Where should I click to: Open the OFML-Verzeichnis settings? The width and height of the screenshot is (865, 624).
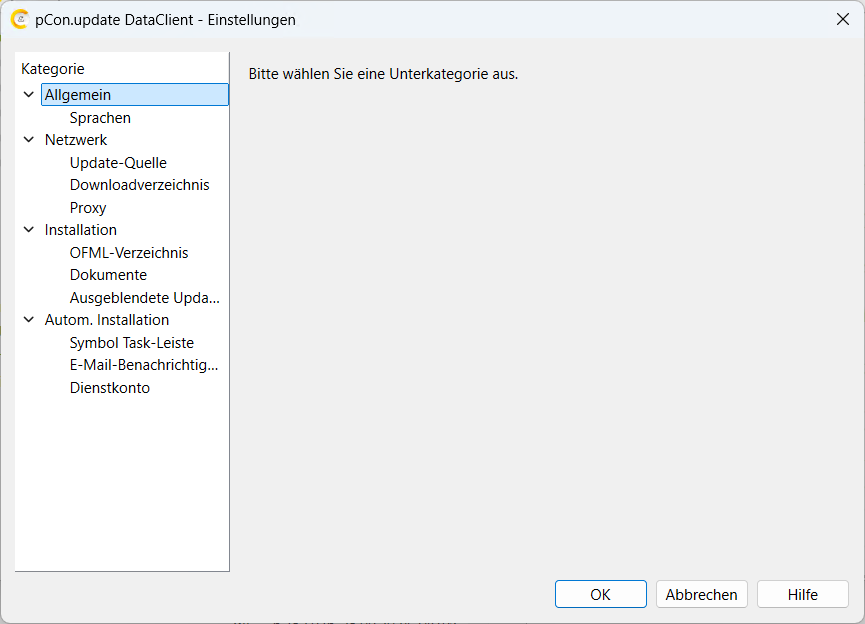click(129, 253)
